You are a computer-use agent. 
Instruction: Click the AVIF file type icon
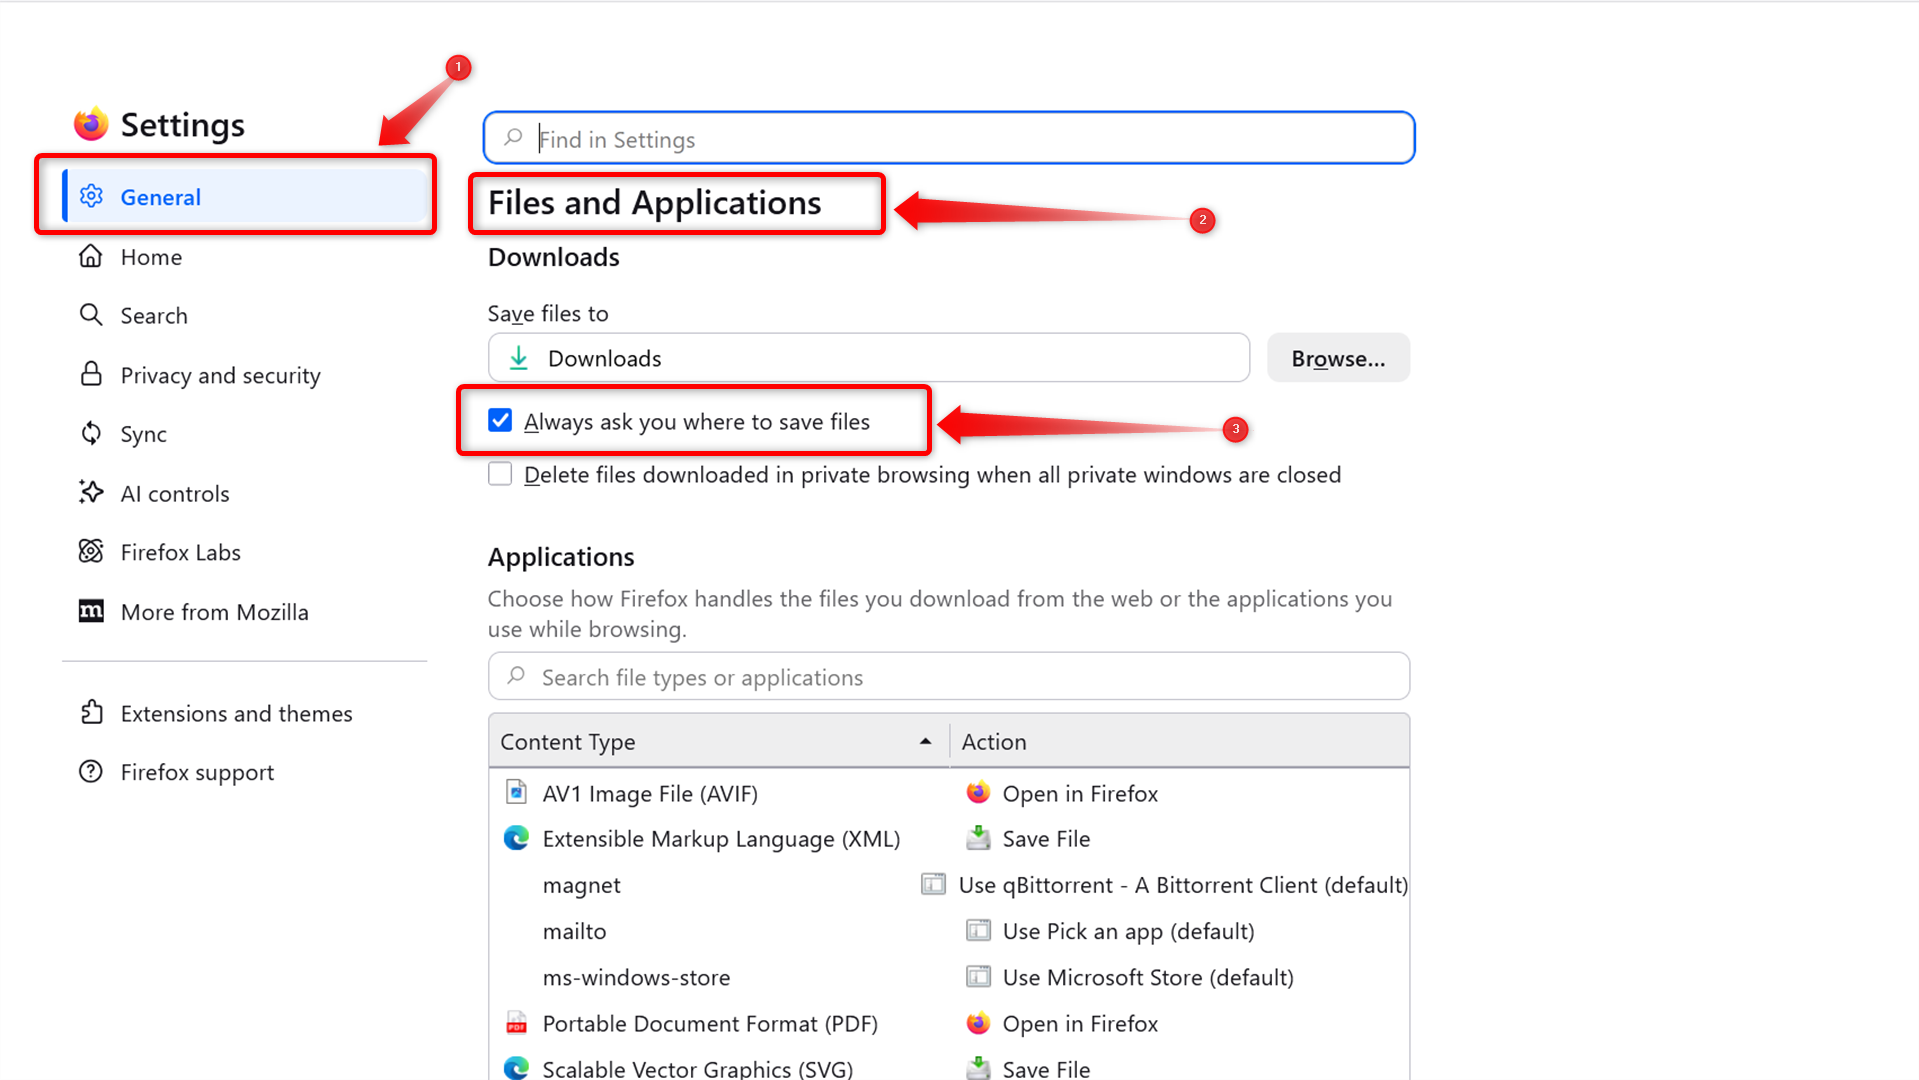(516, 792)
